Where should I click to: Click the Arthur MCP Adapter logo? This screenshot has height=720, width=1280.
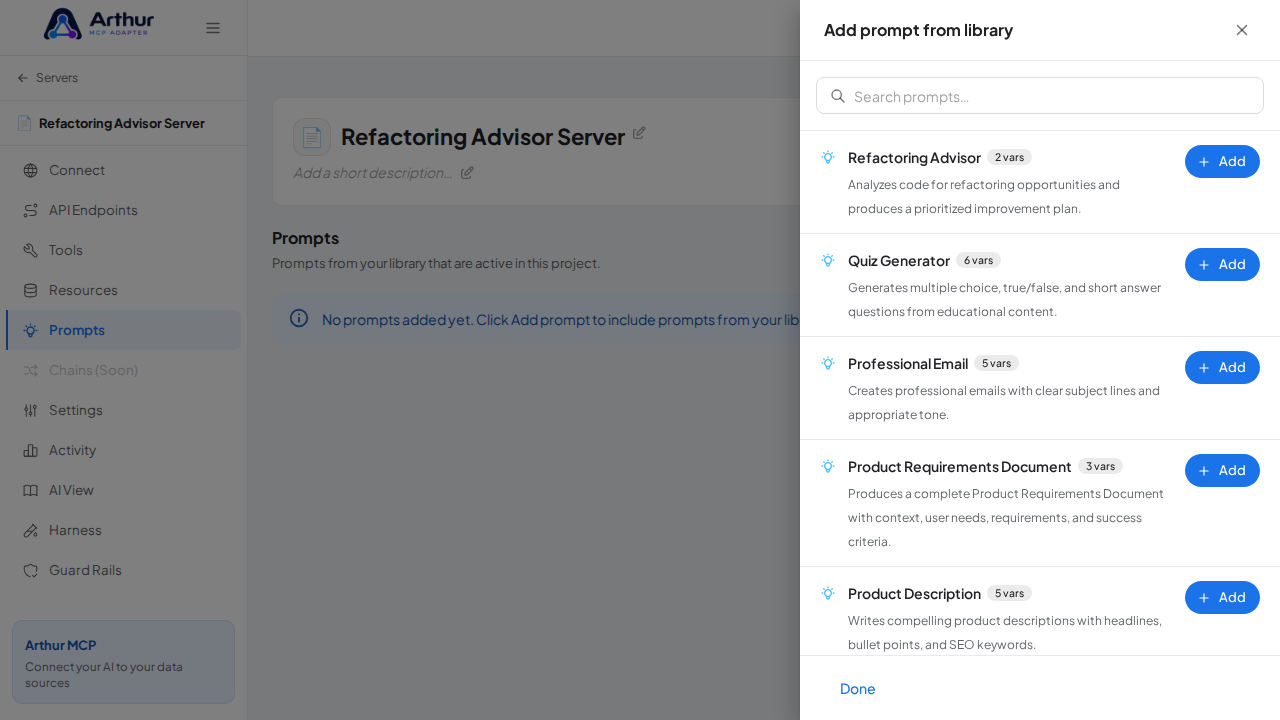click(x=98, y=24)
